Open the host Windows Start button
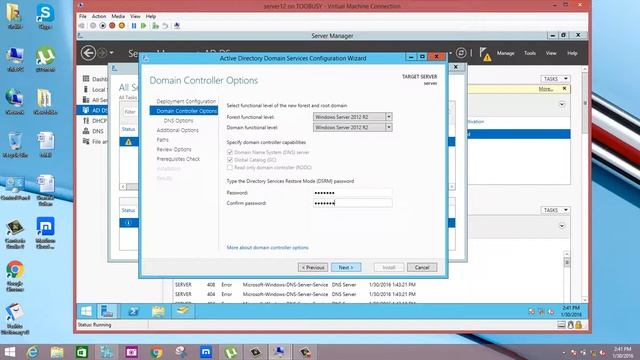This screenshot has width=640, height=360. [x=9, y=352]
